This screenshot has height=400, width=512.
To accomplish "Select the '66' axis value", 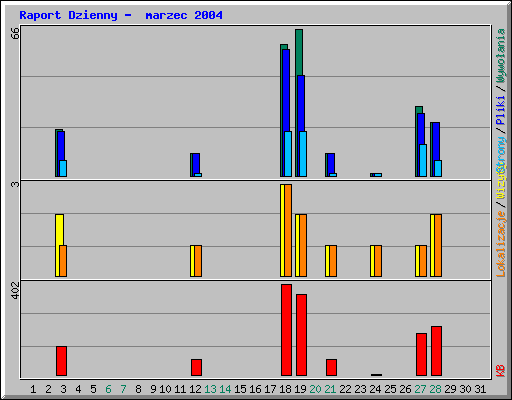I will point(15,33).
